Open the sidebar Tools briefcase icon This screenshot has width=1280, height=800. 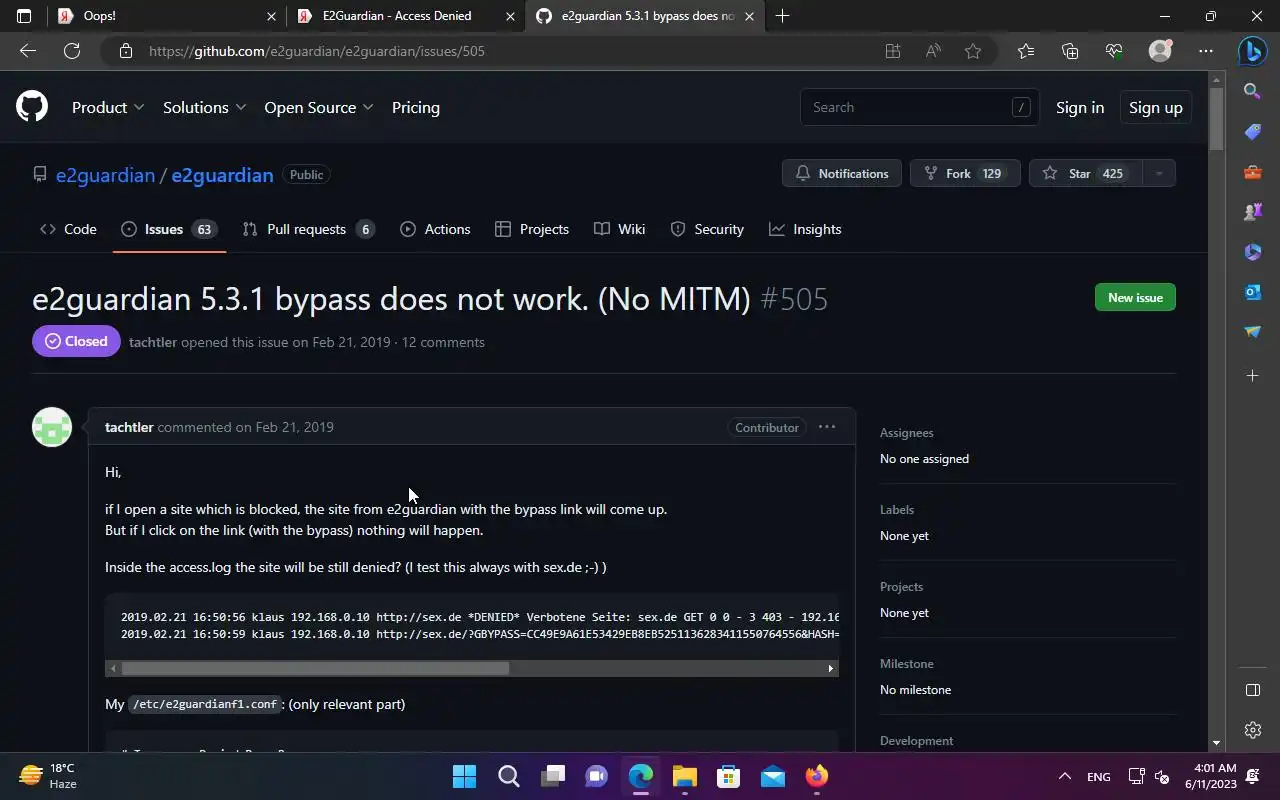pyautogui.click(x=1252, y=171)
